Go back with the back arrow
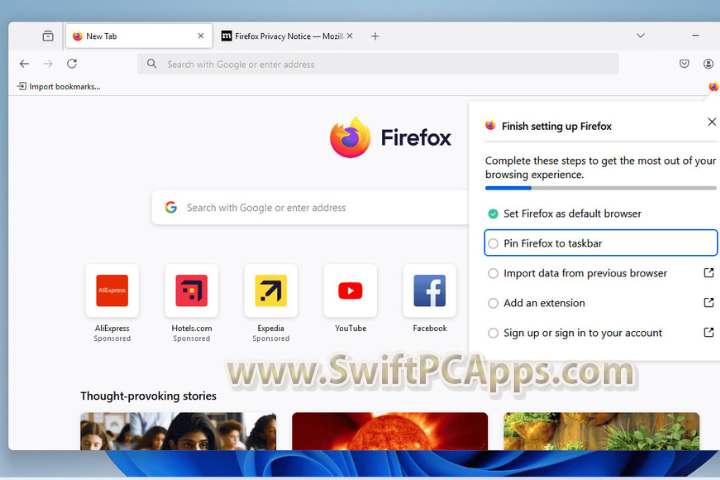Image resolution: width=720 pixels, height=480 pixels. (24, 64)
